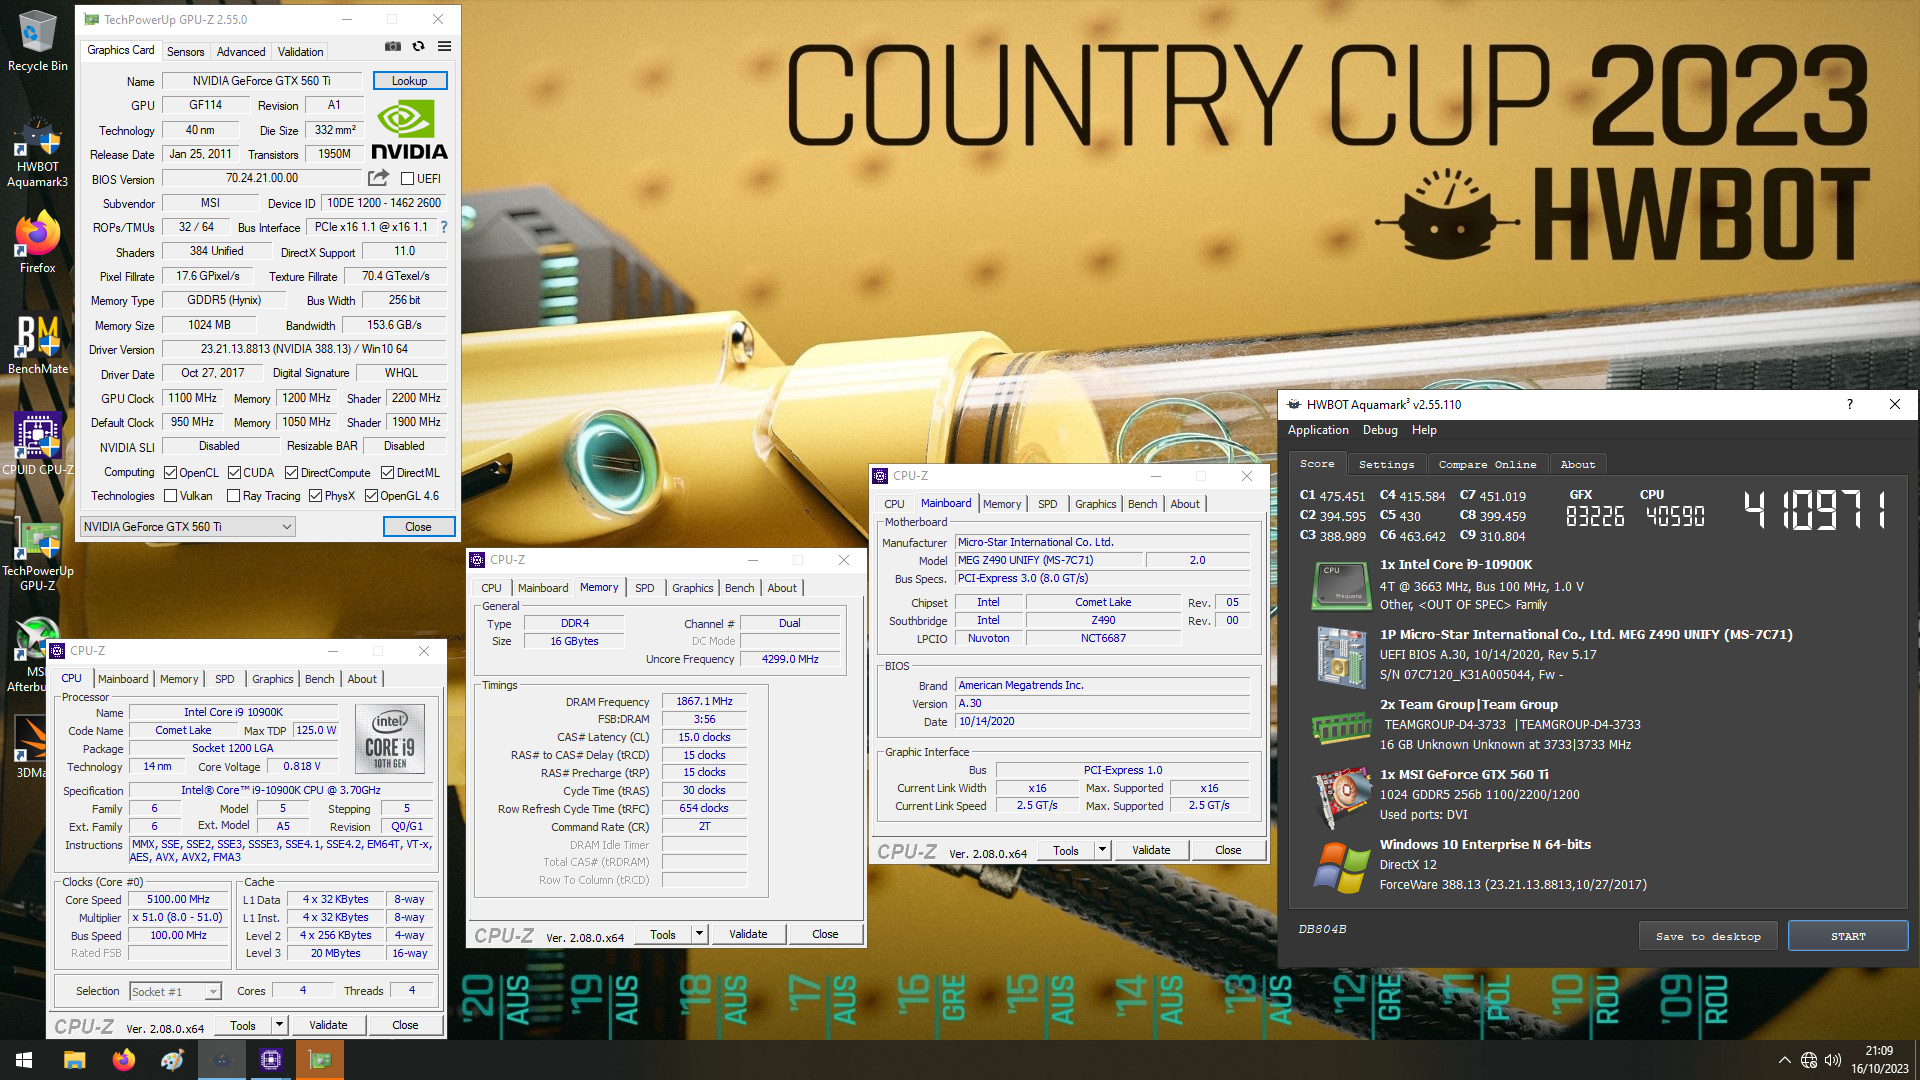This screenshot has height=1080, width=1920.
Task: Click the GPU name field in GPU-Z
Action: (261, 81)
